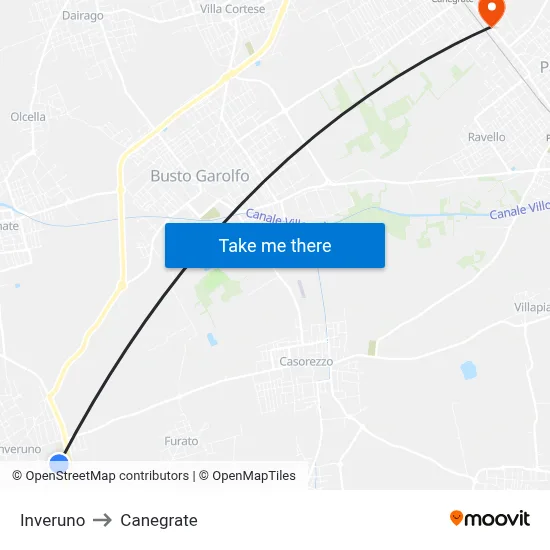Viewport: 550px width, 550px height.
Task: Click the Ravello place label
Action: click(x=487, y=137)
